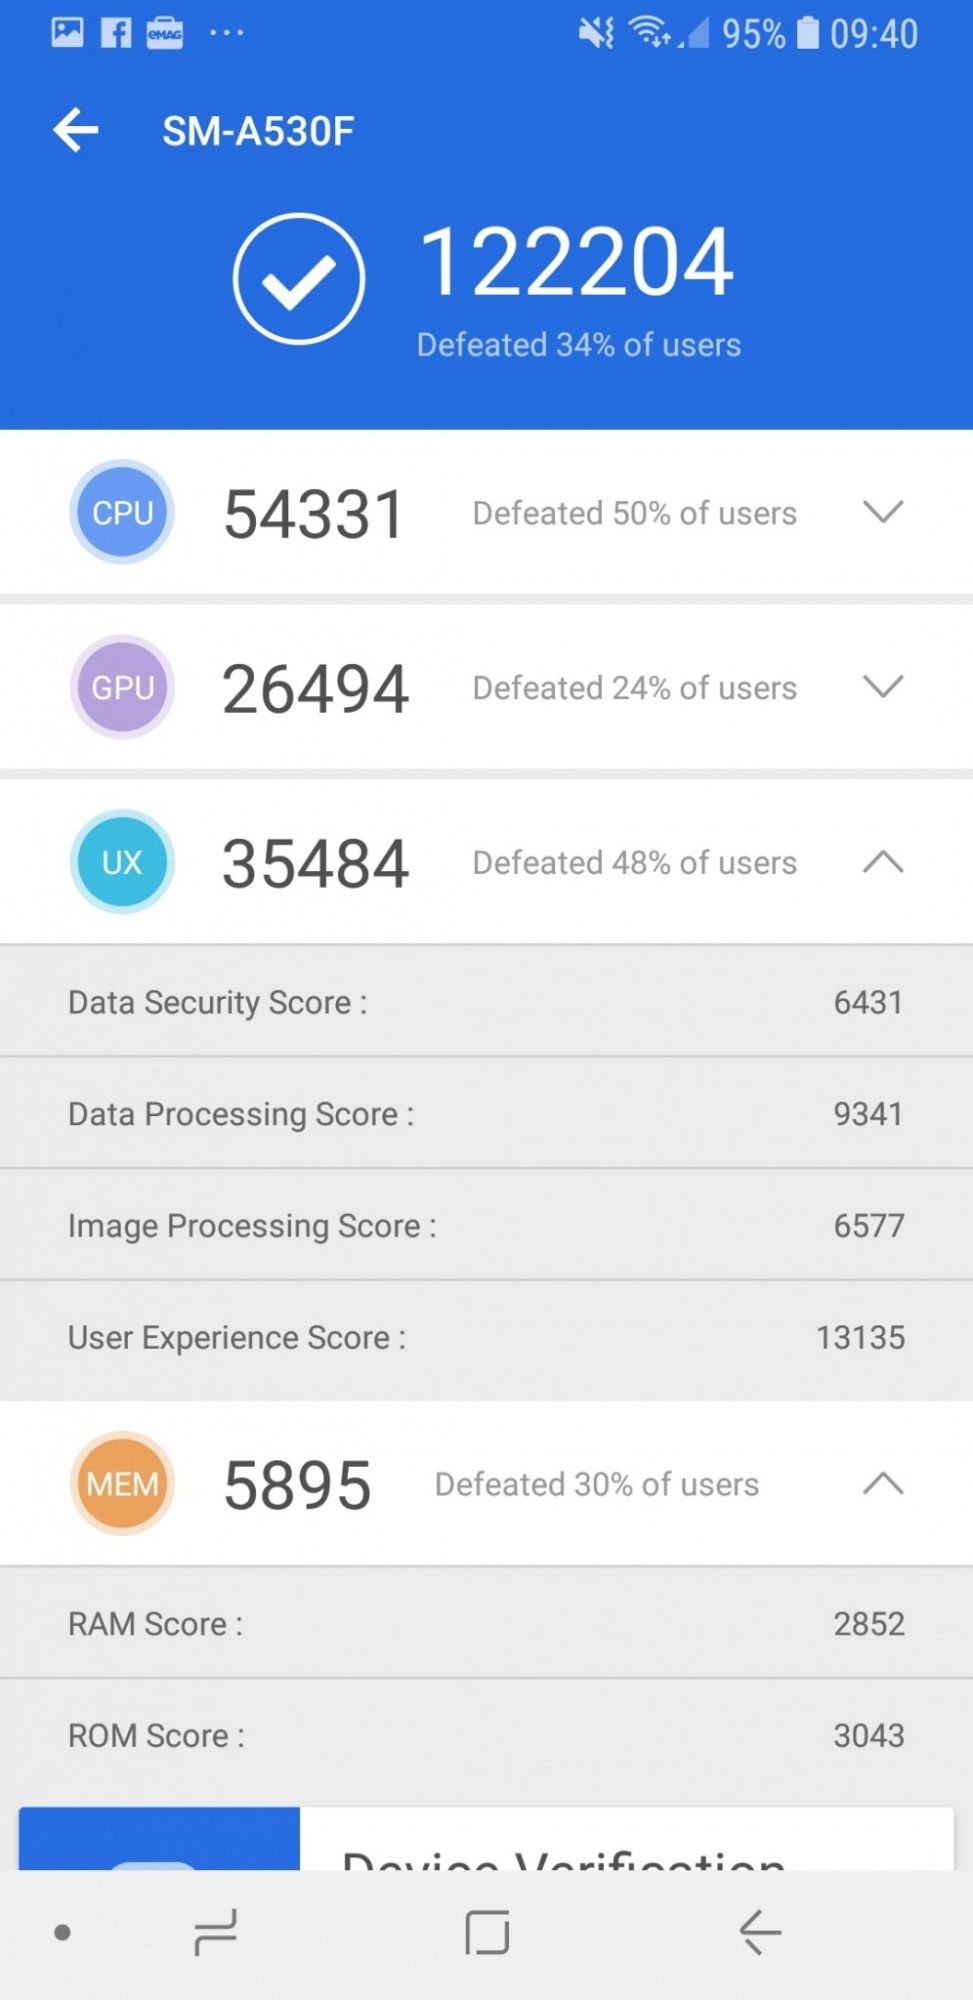Tap the total score 122204
Image resolution: width=973 pixels, height=2000 pixels.
[x=576, y=262]
